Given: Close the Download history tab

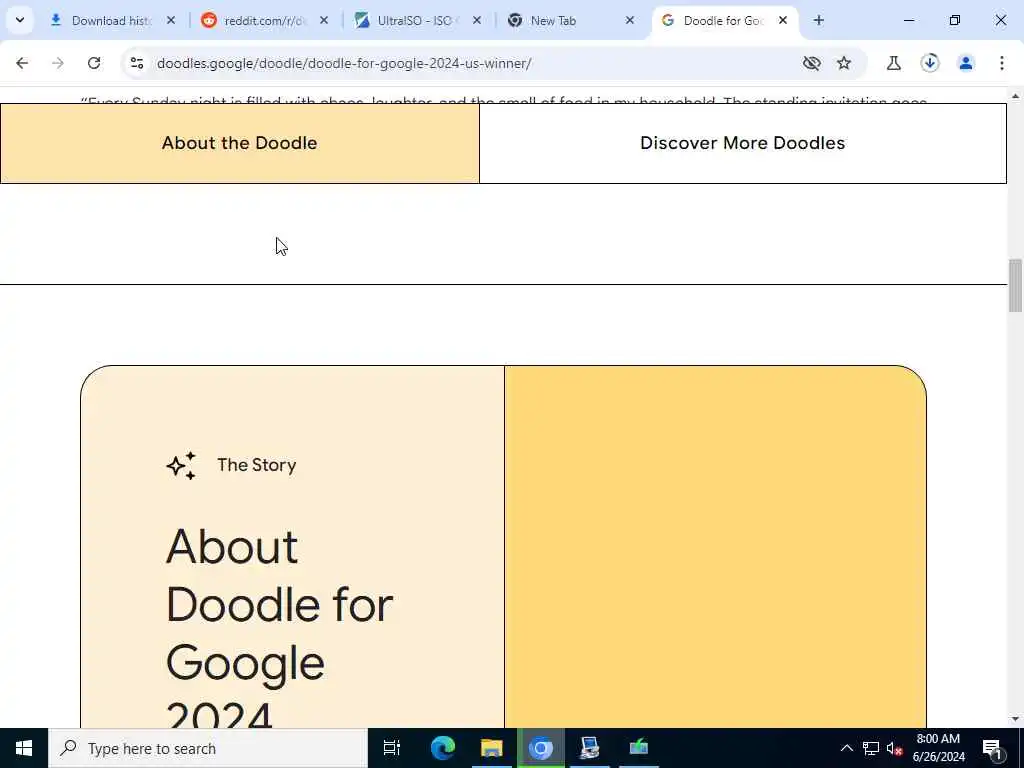Looking at the screenshot, I should coord(170,20).
